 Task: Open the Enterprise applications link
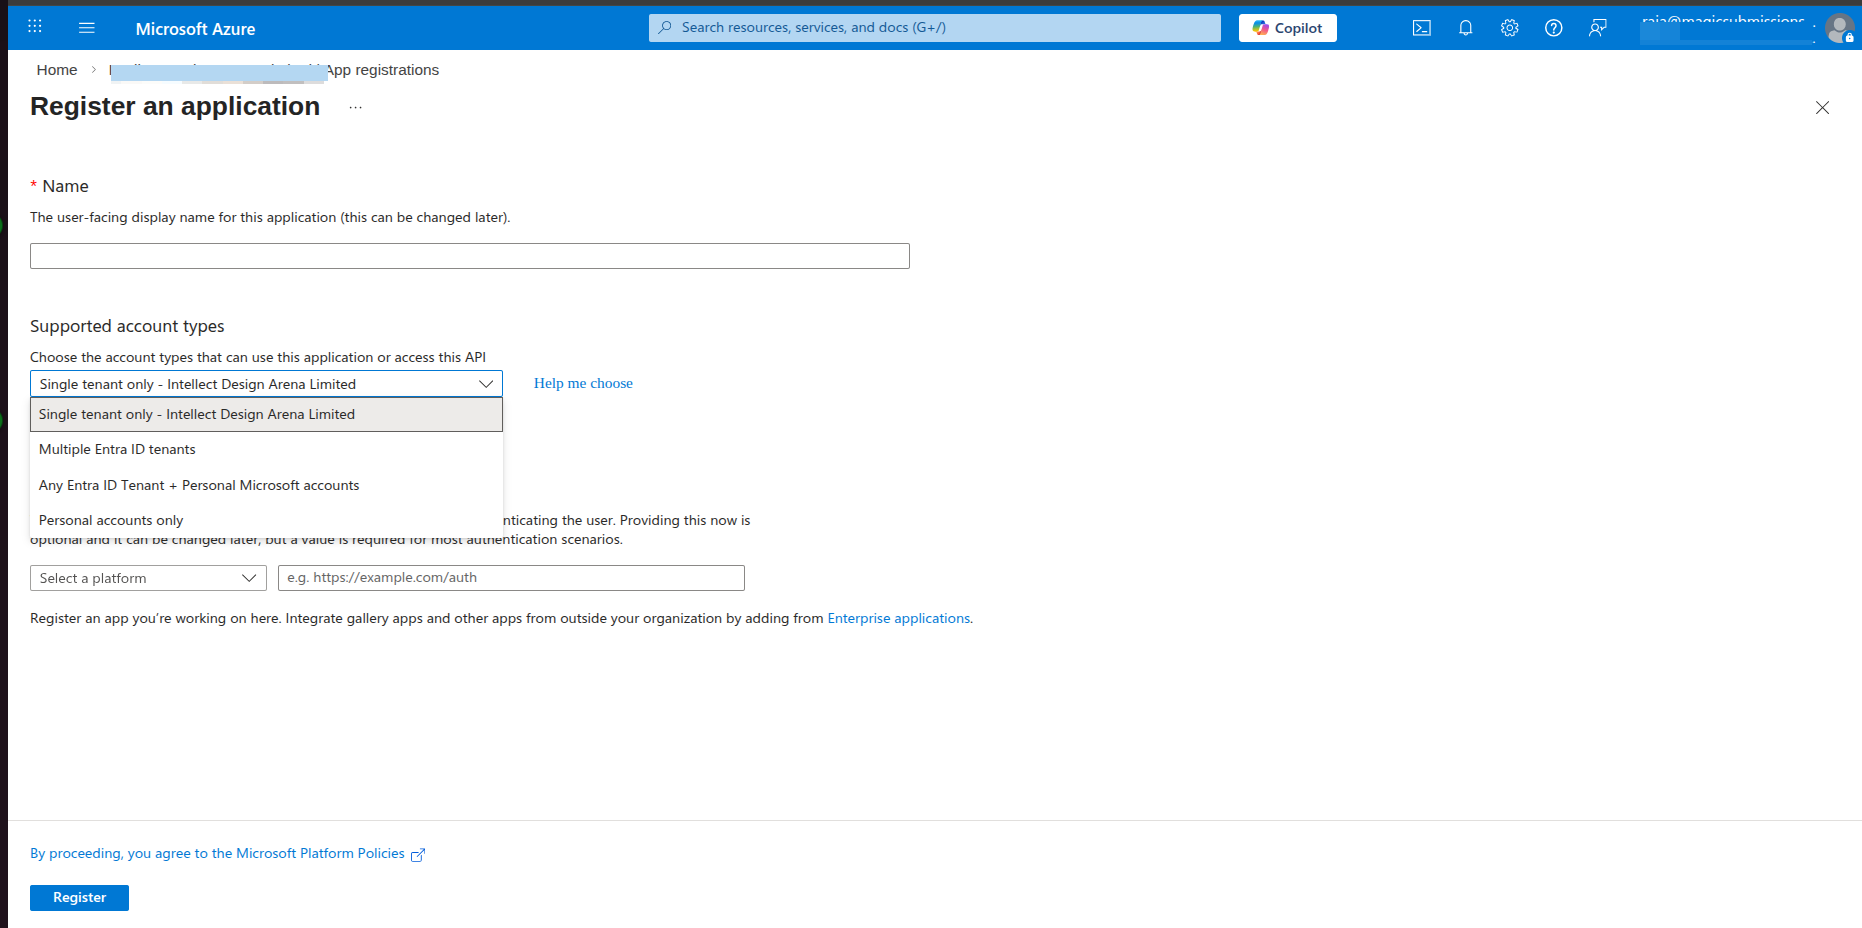899,618
